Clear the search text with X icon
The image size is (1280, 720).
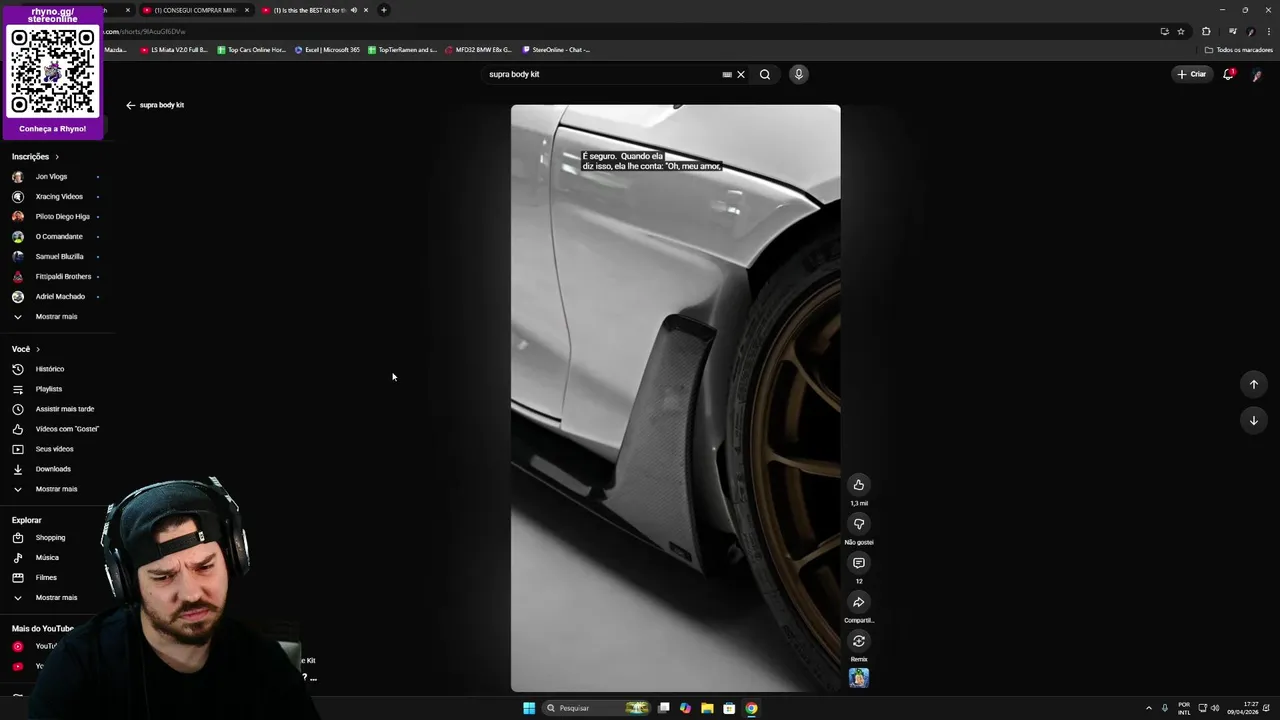(x=741, y=74)
